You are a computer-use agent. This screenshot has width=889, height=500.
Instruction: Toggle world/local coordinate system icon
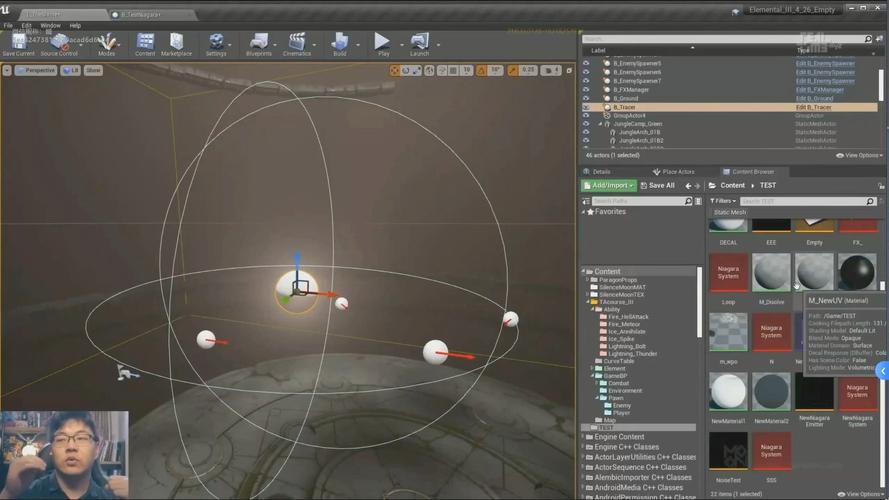tap(429, 70)
